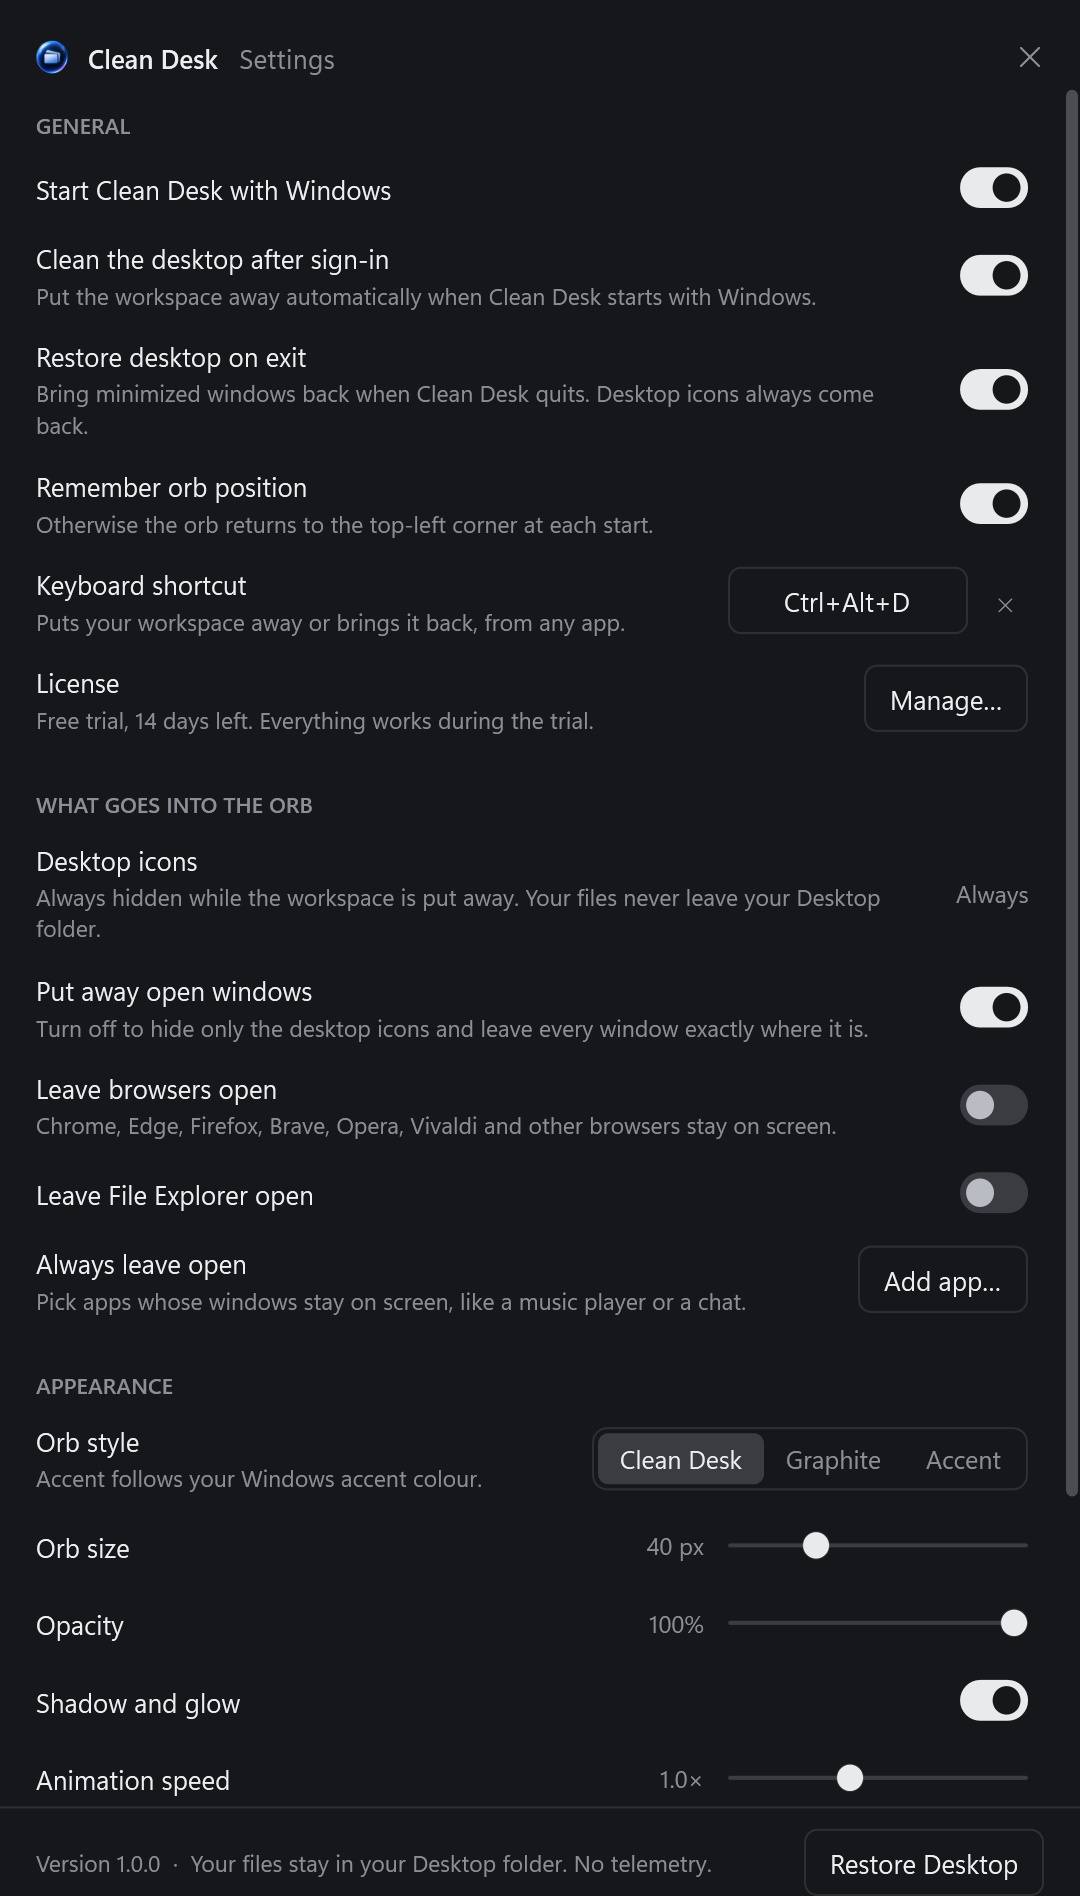Click the Ctrl+Alt+D shortcut field
Screen dimensions: 1080x1896
[x=848, y=601]
